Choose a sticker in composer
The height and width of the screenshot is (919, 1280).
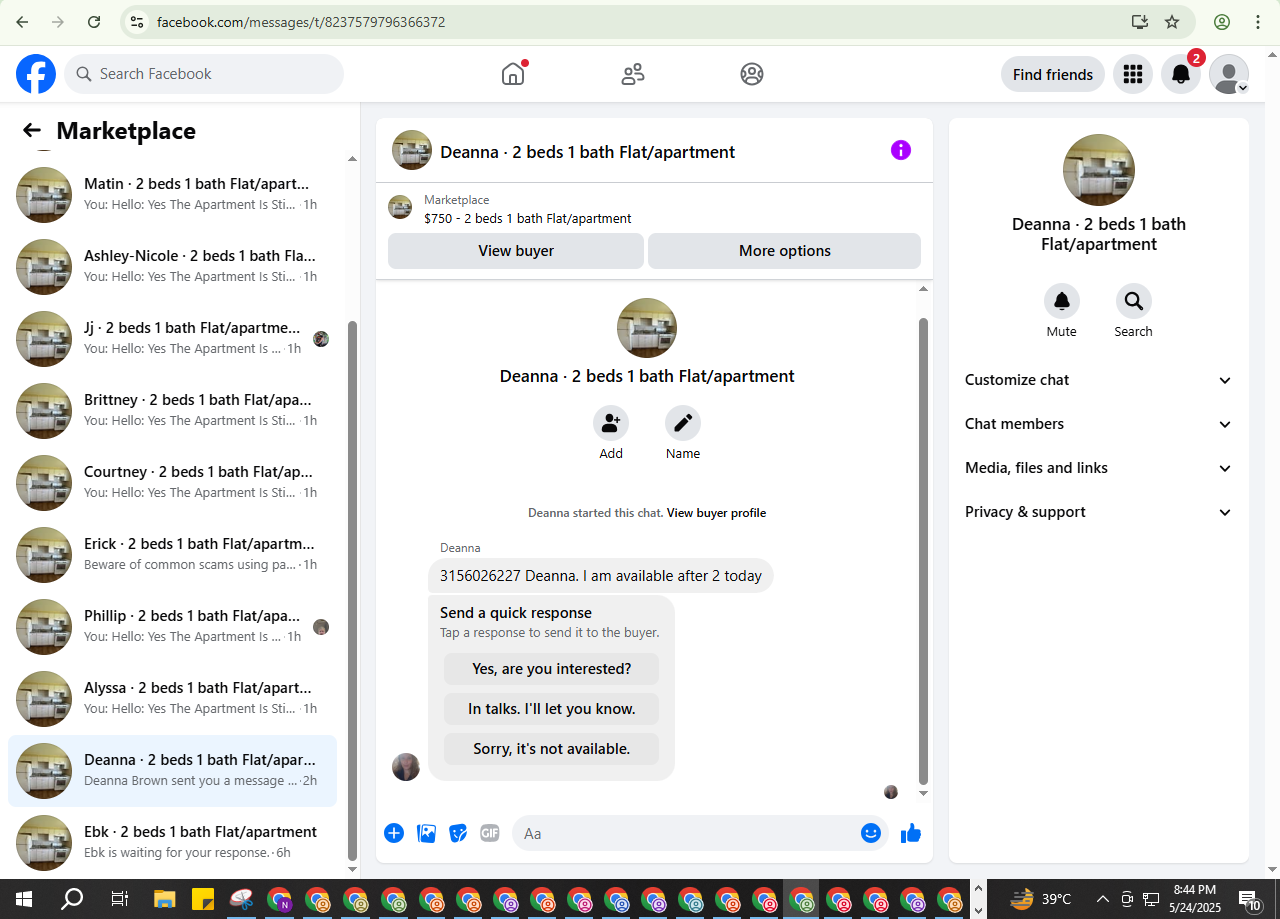click(458, 833)
